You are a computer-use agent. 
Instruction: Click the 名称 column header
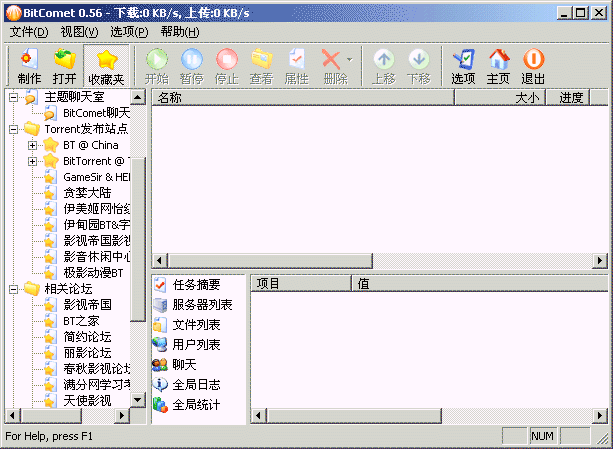[x=303, y=97]
